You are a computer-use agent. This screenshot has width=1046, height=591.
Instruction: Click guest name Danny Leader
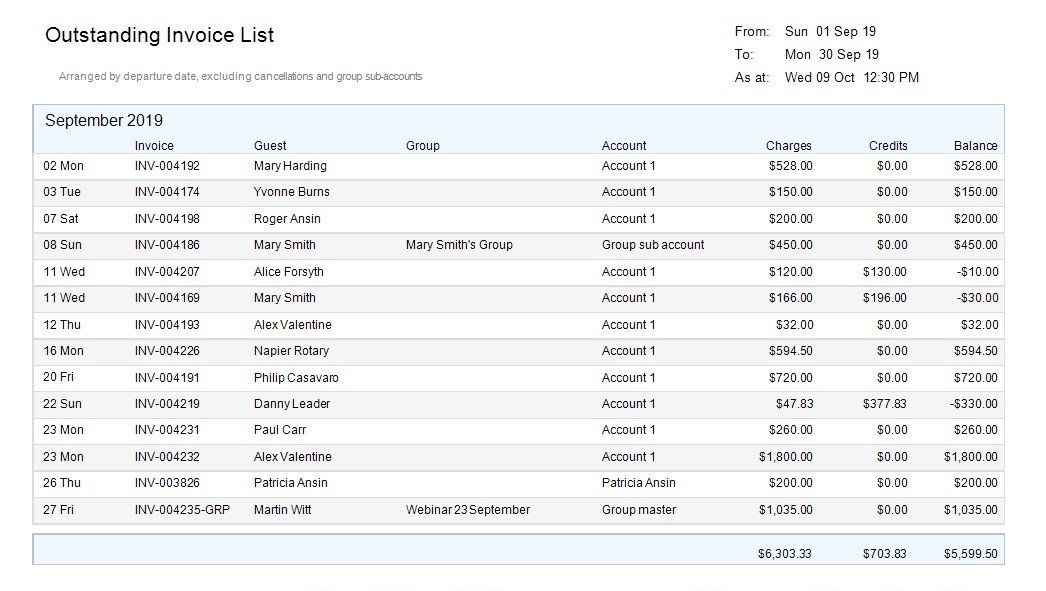[x=292, y=404]
